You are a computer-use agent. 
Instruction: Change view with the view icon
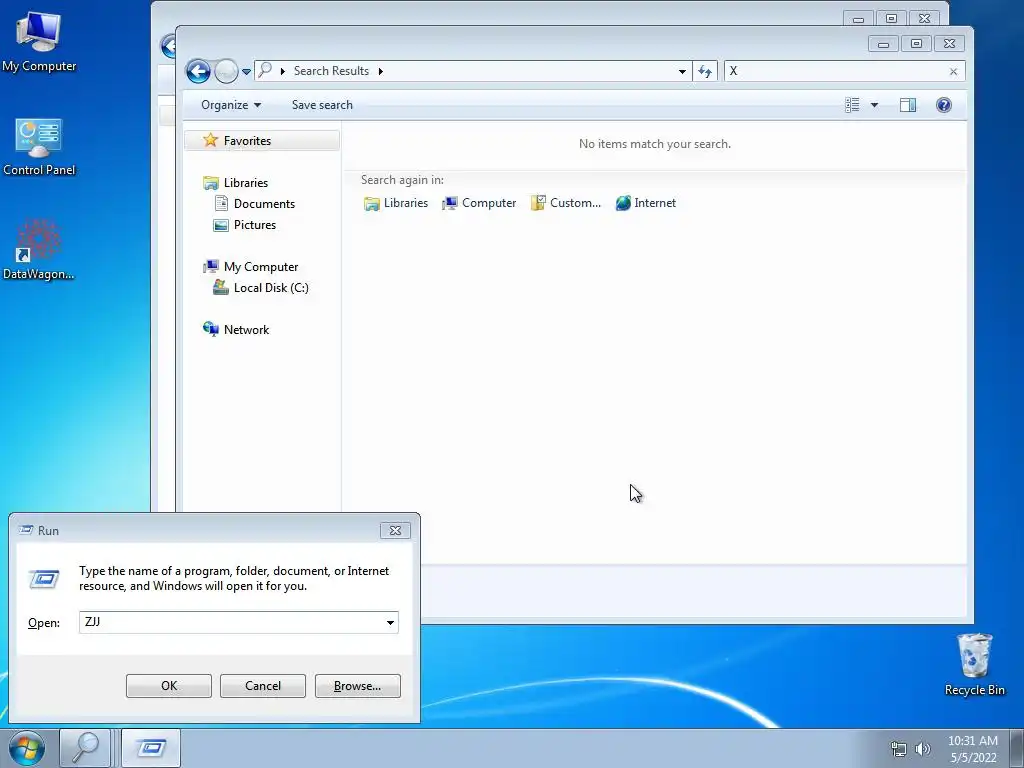(x=852, y=105)
